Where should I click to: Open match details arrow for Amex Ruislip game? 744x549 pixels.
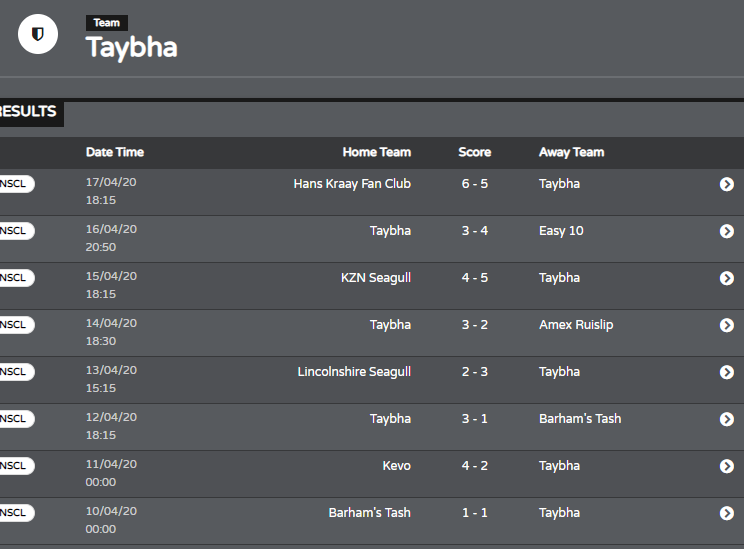click(726, 325)
